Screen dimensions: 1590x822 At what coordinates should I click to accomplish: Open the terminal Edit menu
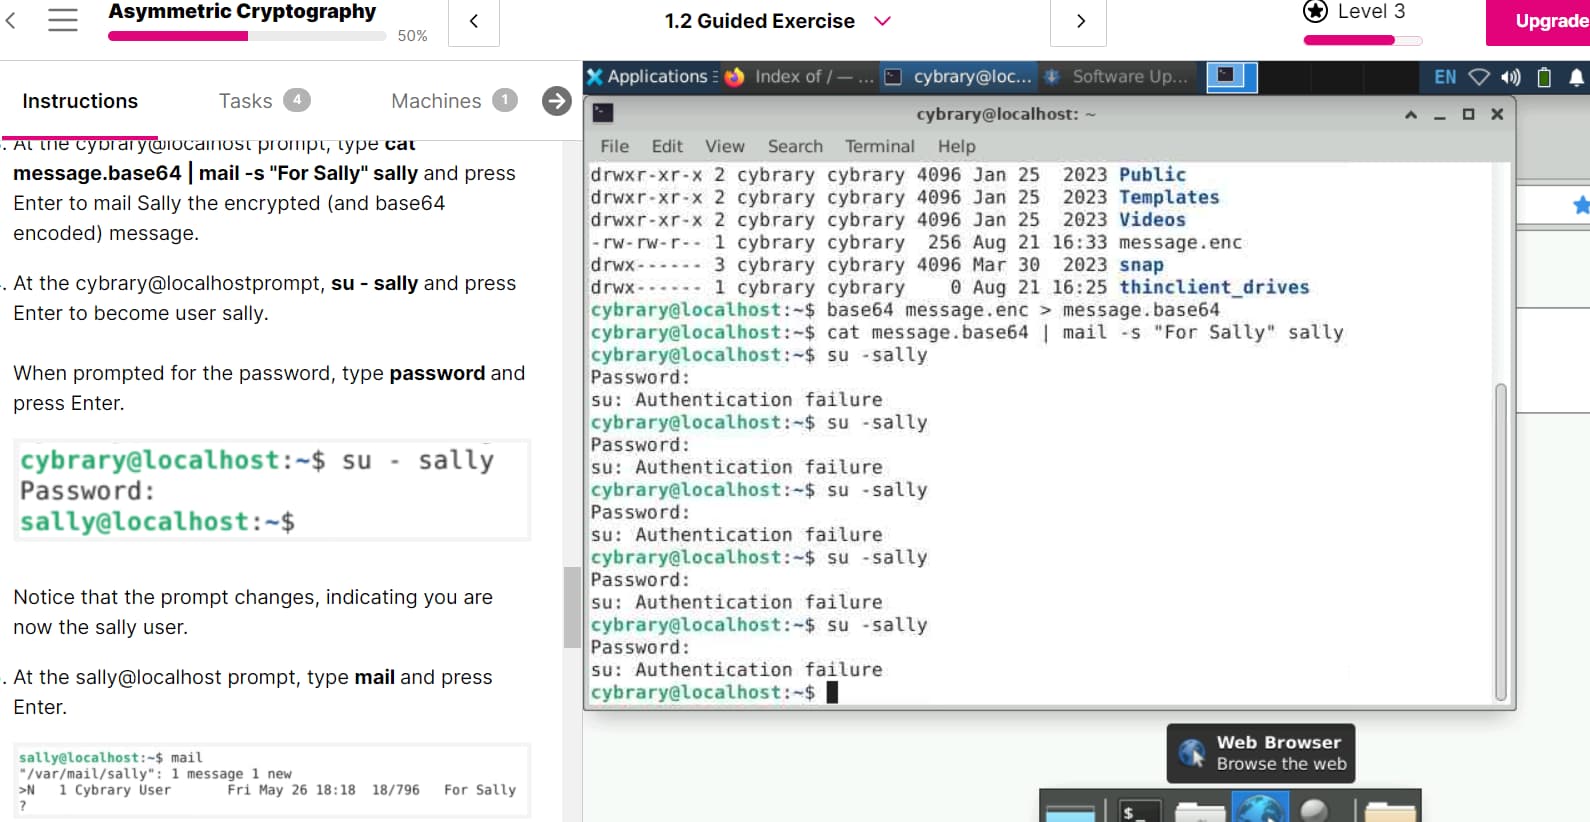(667, 146)
